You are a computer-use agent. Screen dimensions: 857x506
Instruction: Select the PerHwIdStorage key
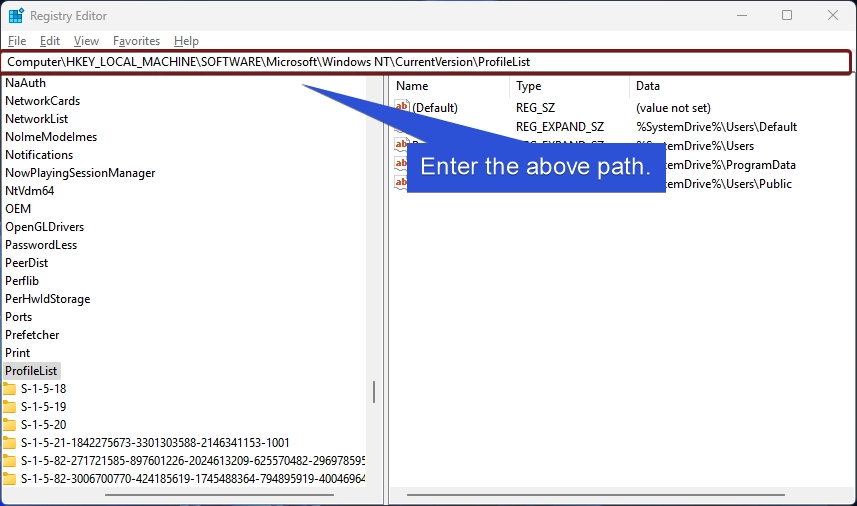[48, 299]
